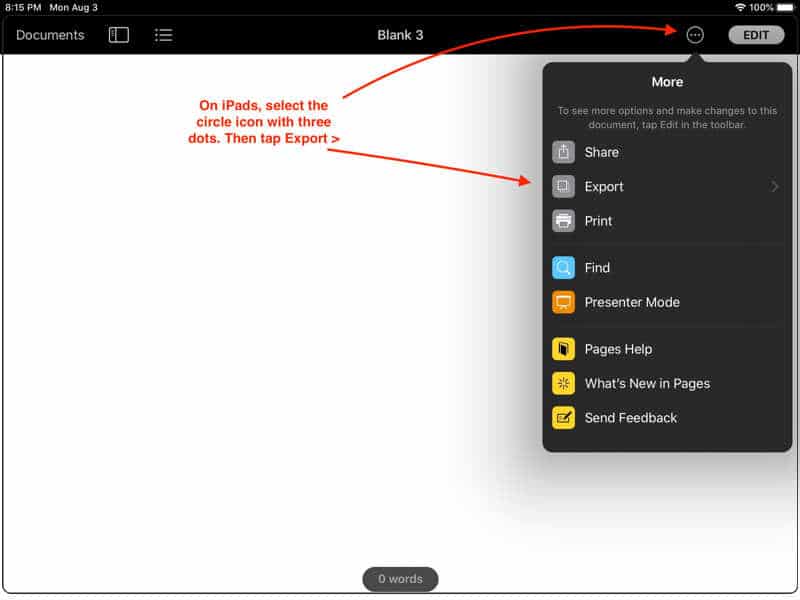
Task: Tap the Mon Aug 3 date
Action: click(x=73, y=8)
